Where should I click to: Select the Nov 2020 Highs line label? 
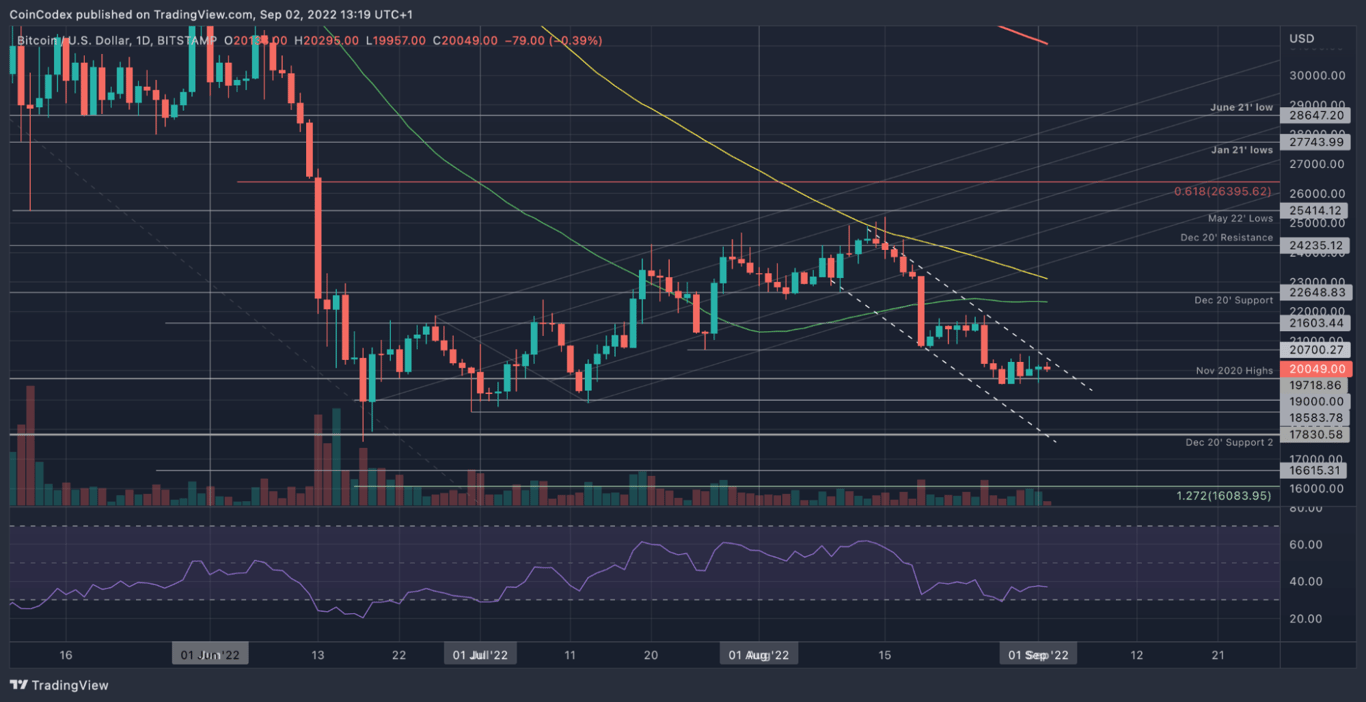point(1233,370)
